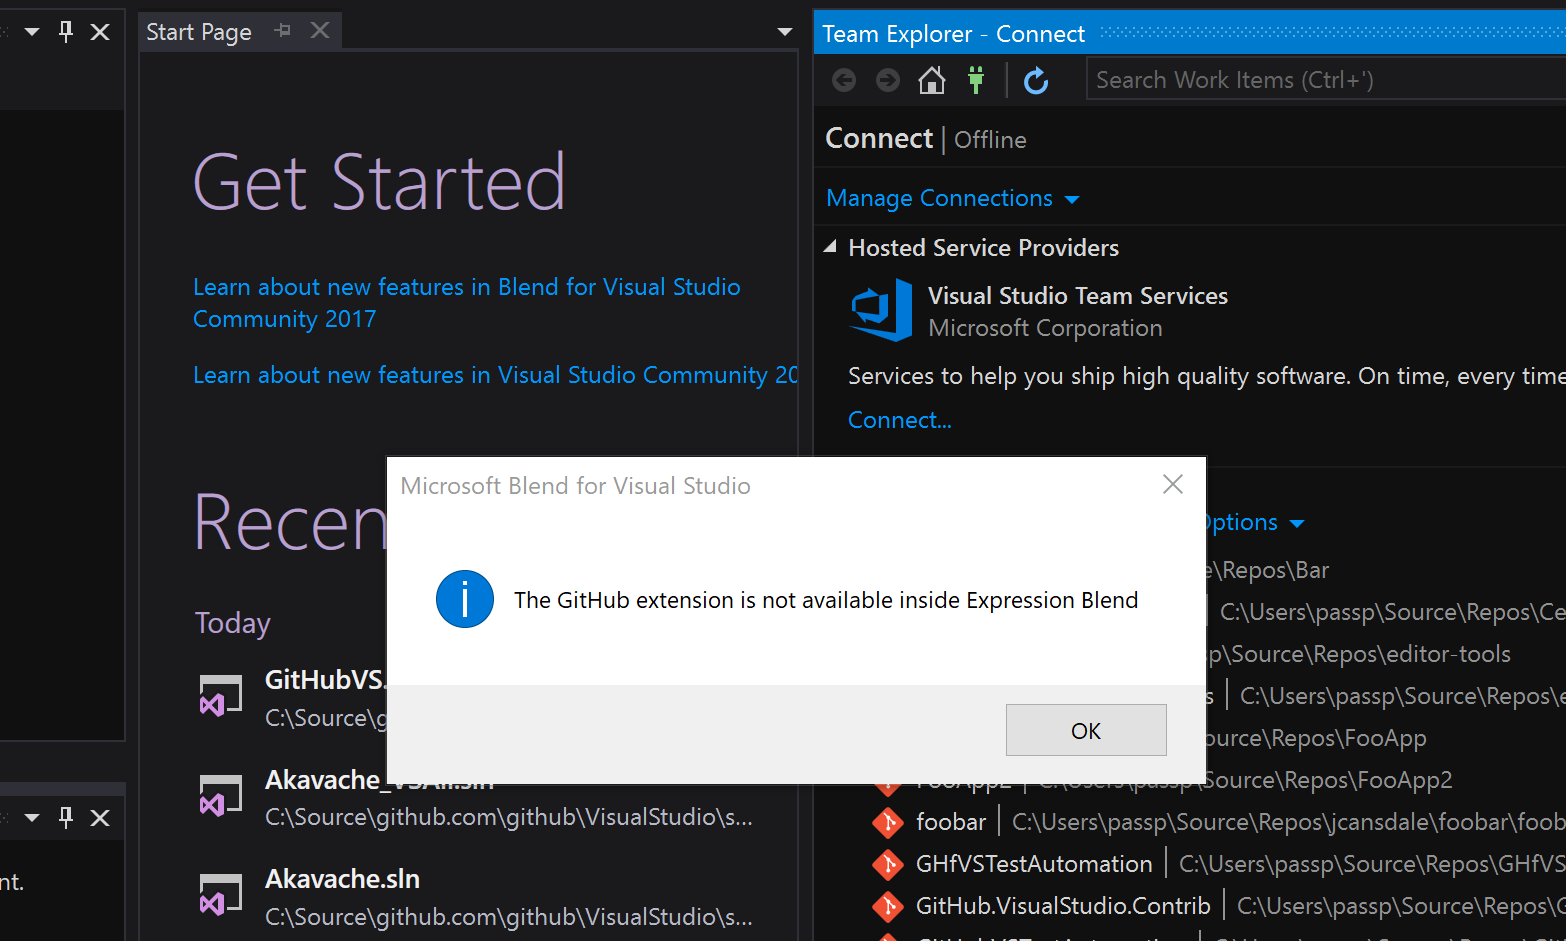This screenshot has height=941, width=1566.
Task: Click the git icon beside GHfVSTestAutomation
Action: (x=887, y=864)
